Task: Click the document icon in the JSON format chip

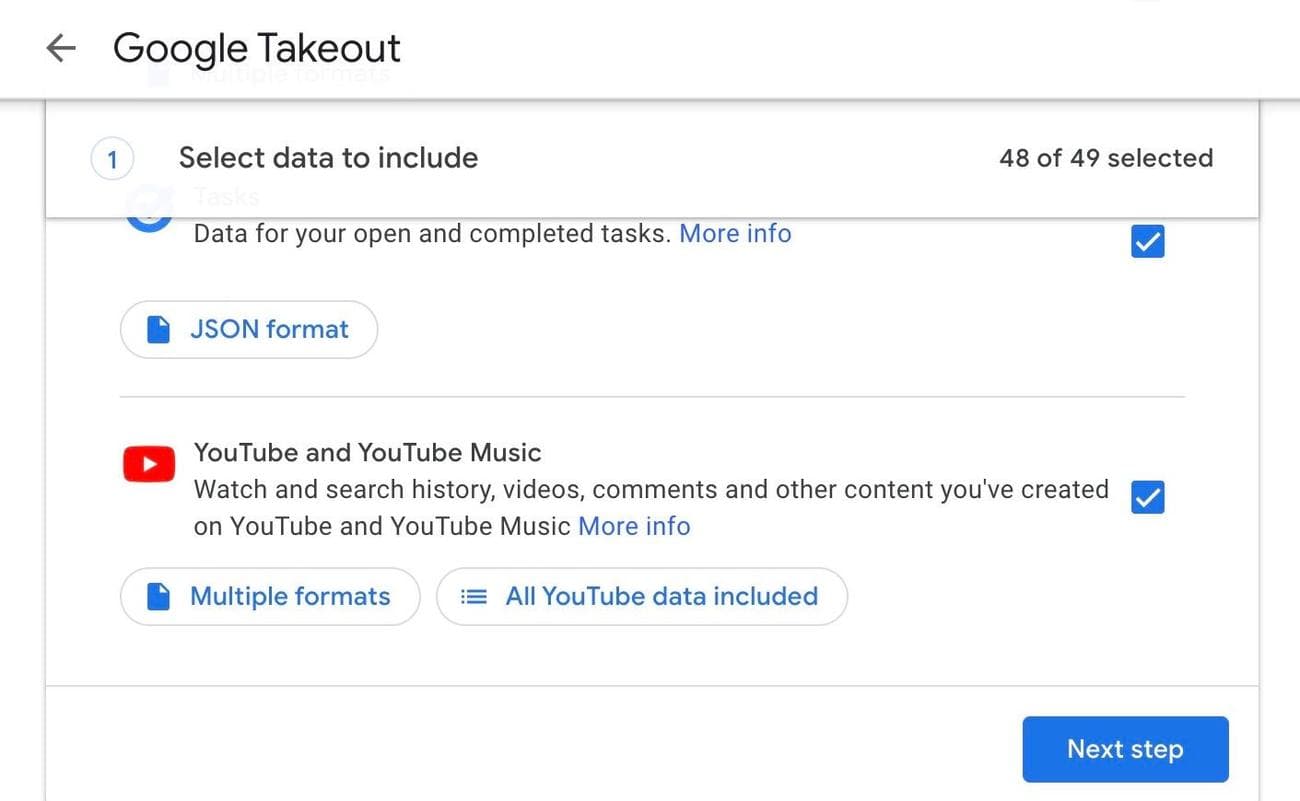Action: pos(157,328)
